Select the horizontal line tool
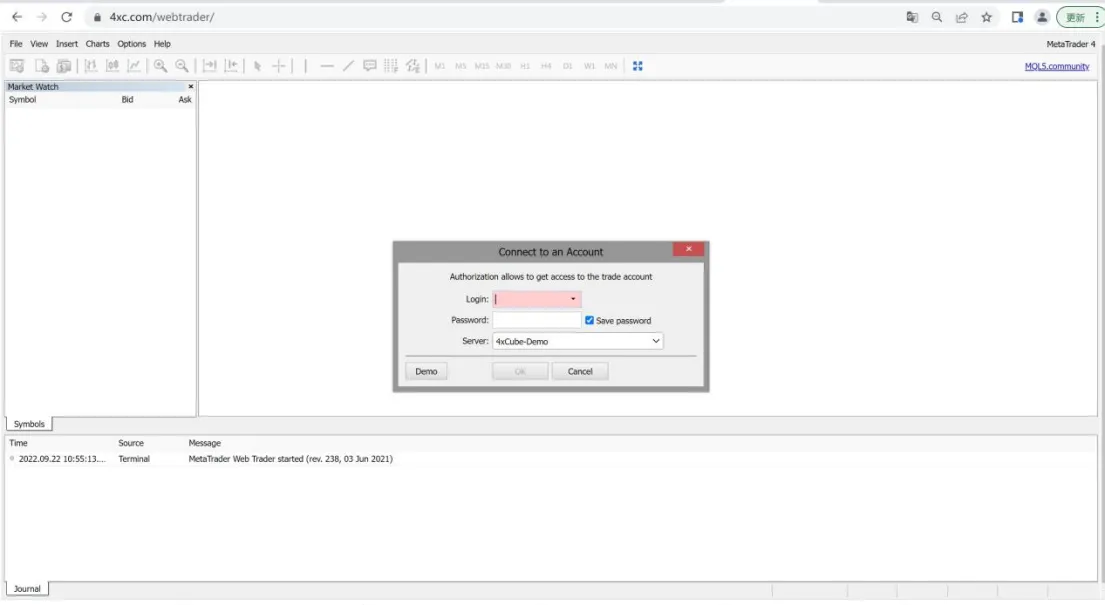The image size is (1106, 606). (x=327, y=66)
